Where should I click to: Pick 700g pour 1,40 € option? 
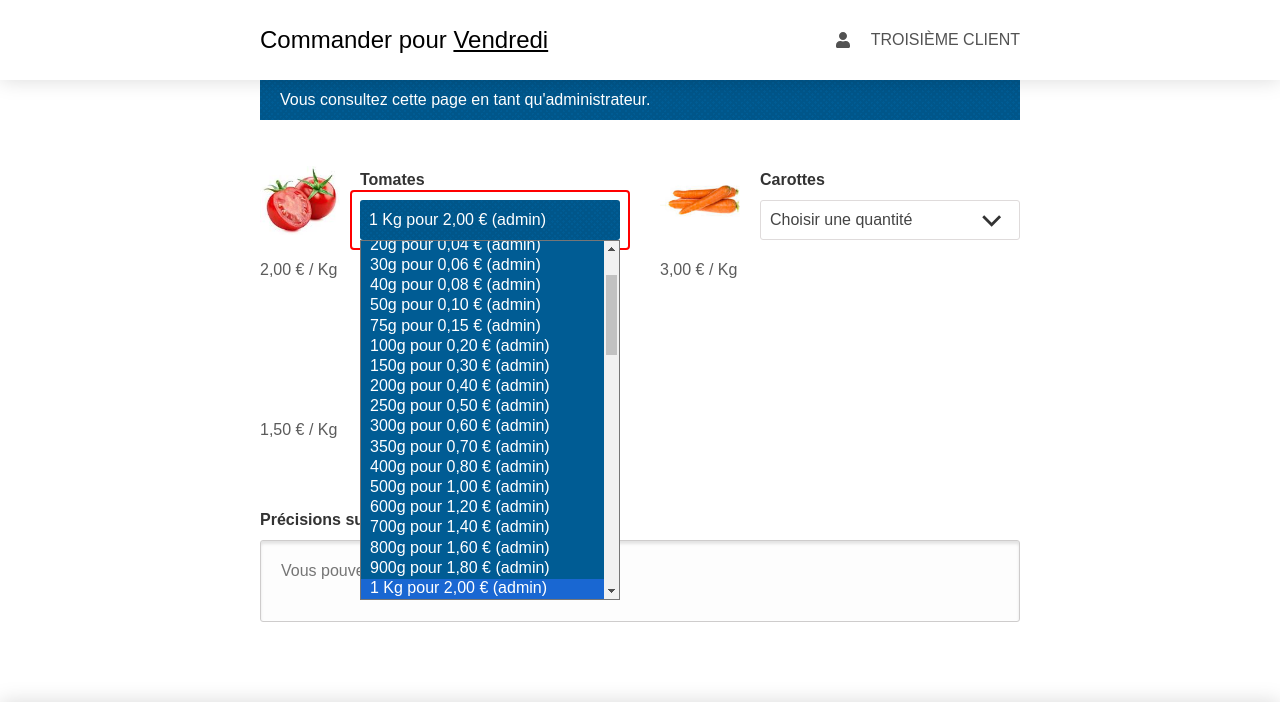(460, 527)
